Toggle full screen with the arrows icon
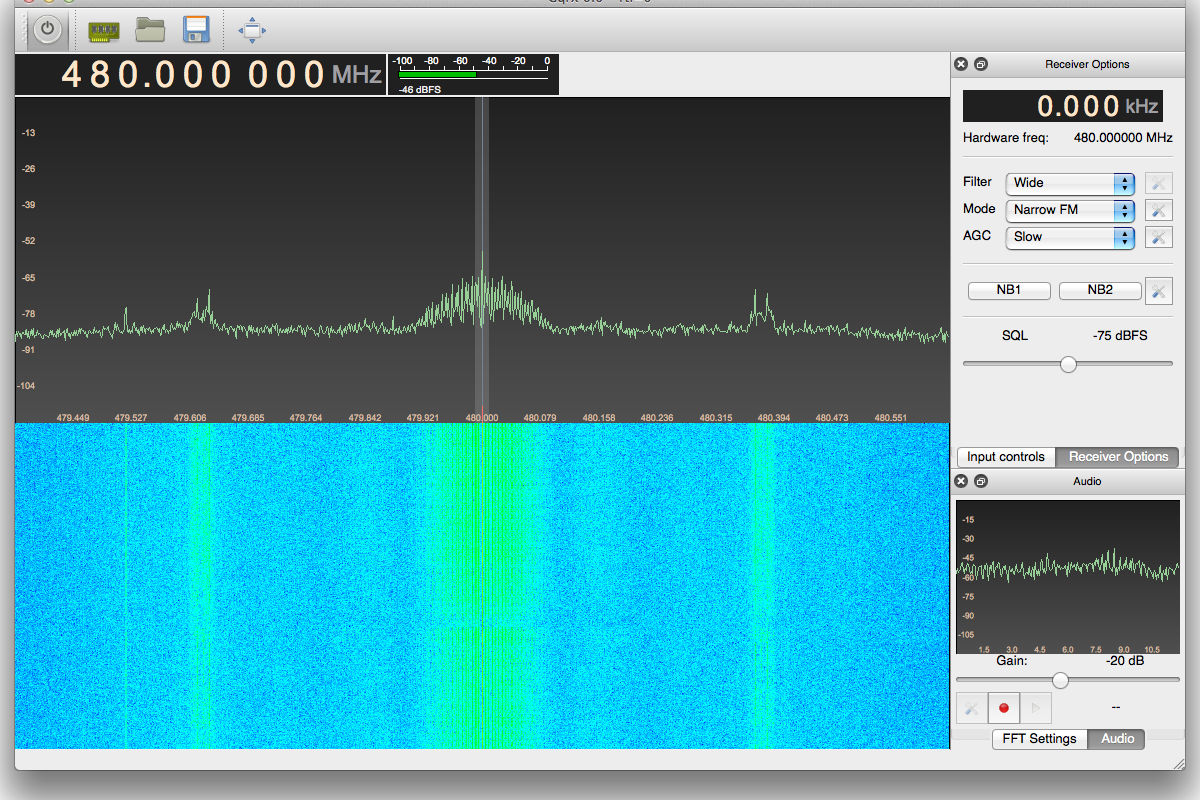1200x800 pixels. 252,30
